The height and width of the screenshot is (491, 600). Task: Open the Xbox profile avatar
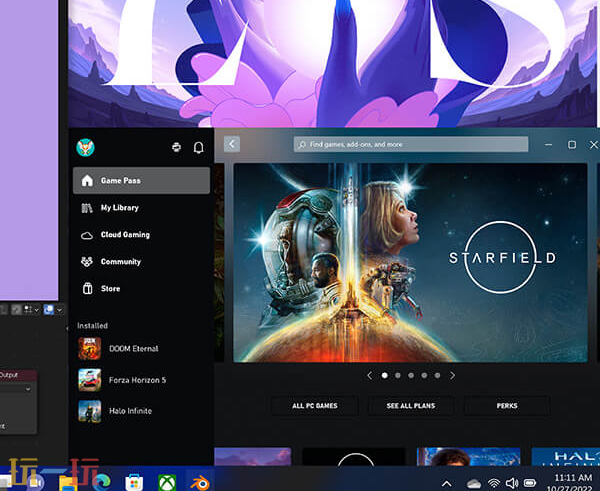[x=85, y=148]
